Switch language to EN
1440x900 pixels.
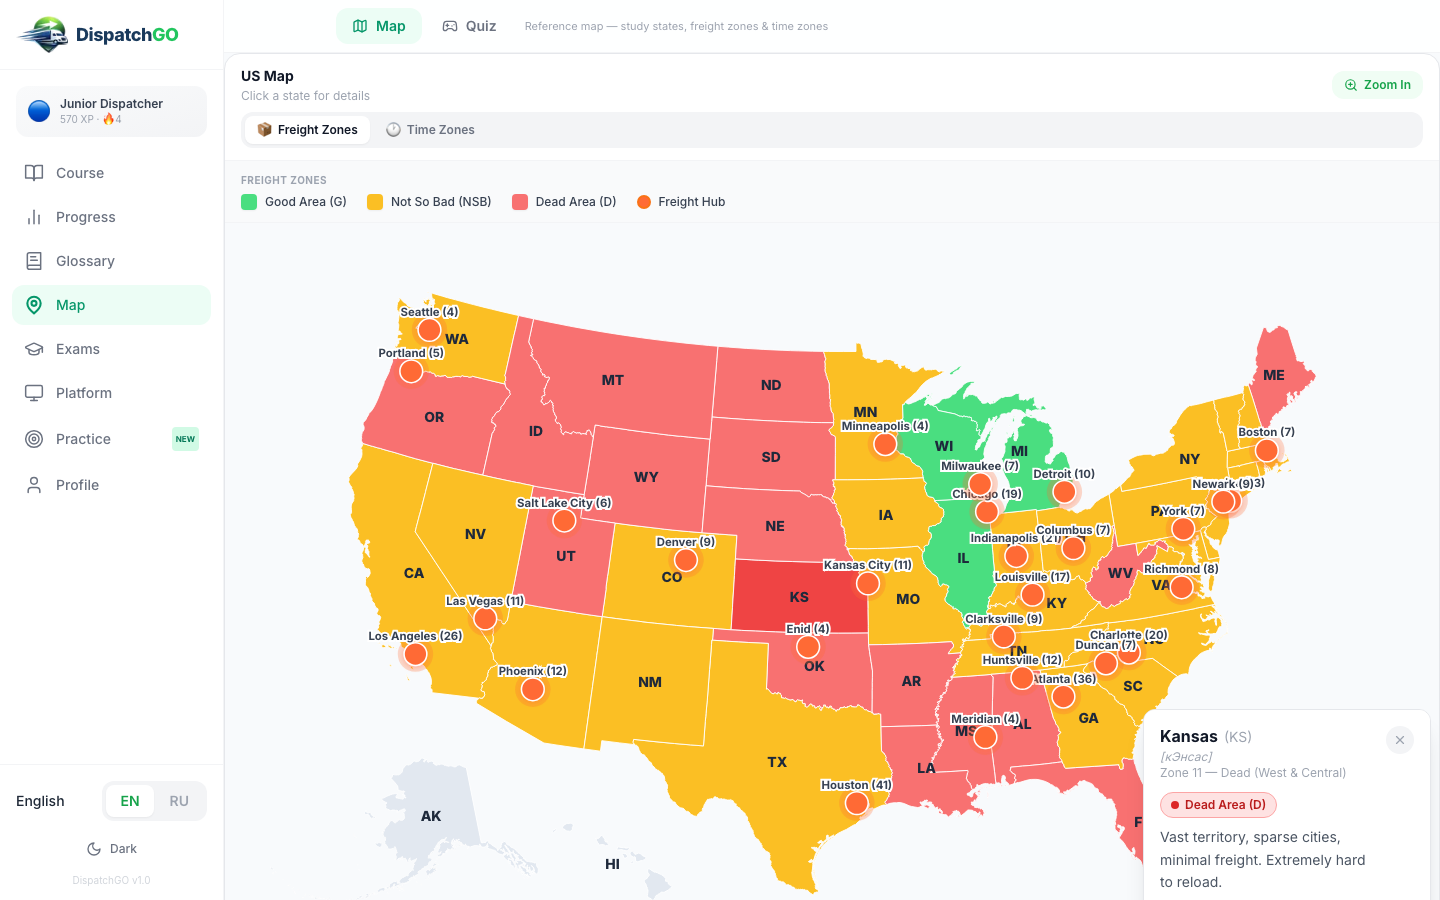130,801
